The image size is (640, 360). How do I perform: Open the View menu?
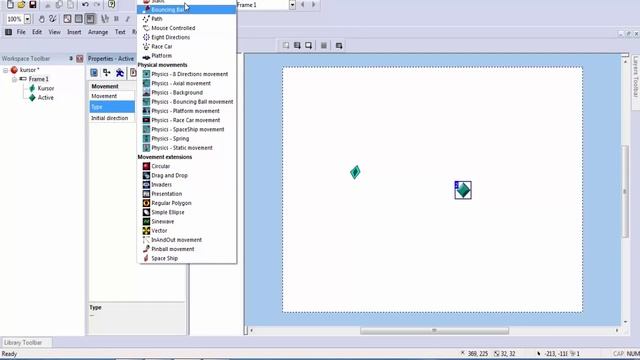point(54,32)
